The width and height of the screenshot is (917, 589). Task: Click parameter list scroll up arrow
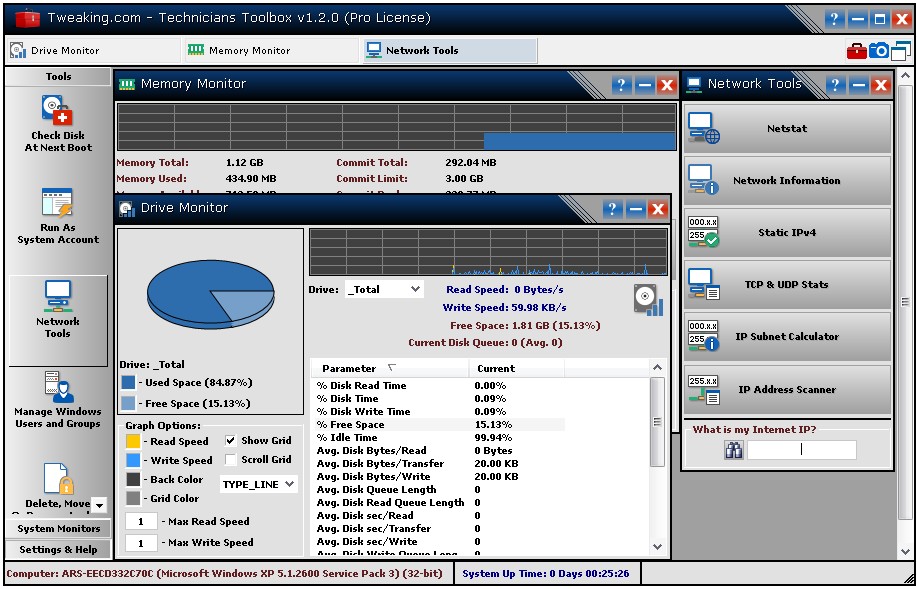[x=657, y=368]
